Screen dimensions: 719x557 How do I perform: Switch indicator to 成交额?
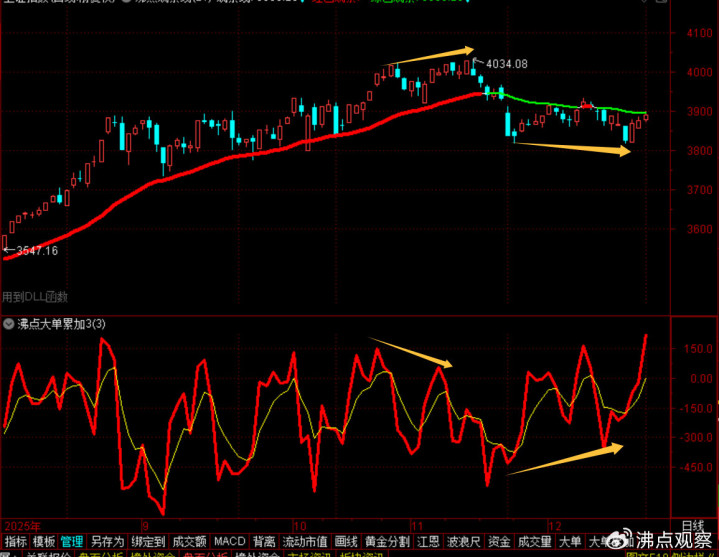point(189,542)
